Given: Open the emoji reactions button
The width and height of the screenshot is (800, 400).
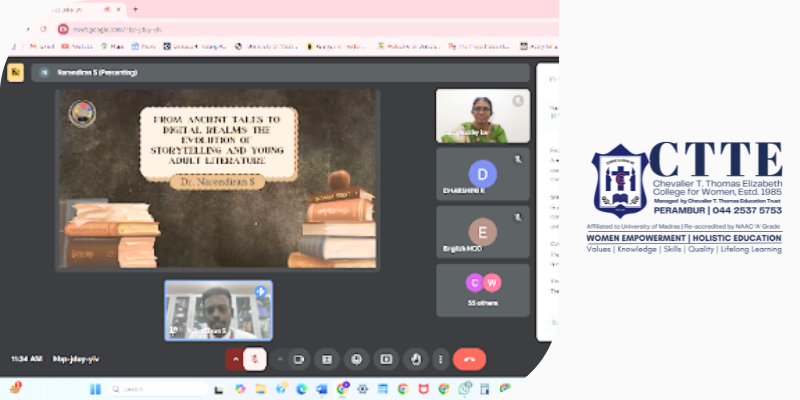Looking at the screenshot, I should tap(356, 359).
